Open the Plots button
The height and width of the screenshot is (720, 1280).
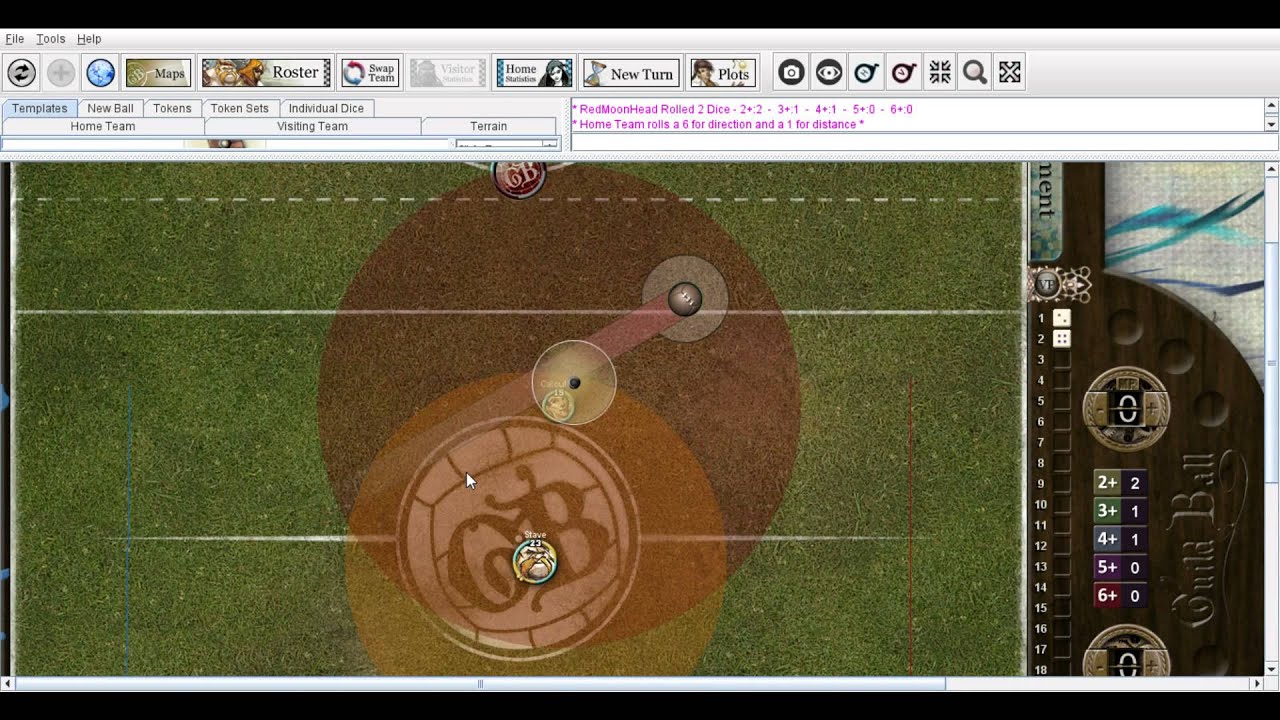722,73
